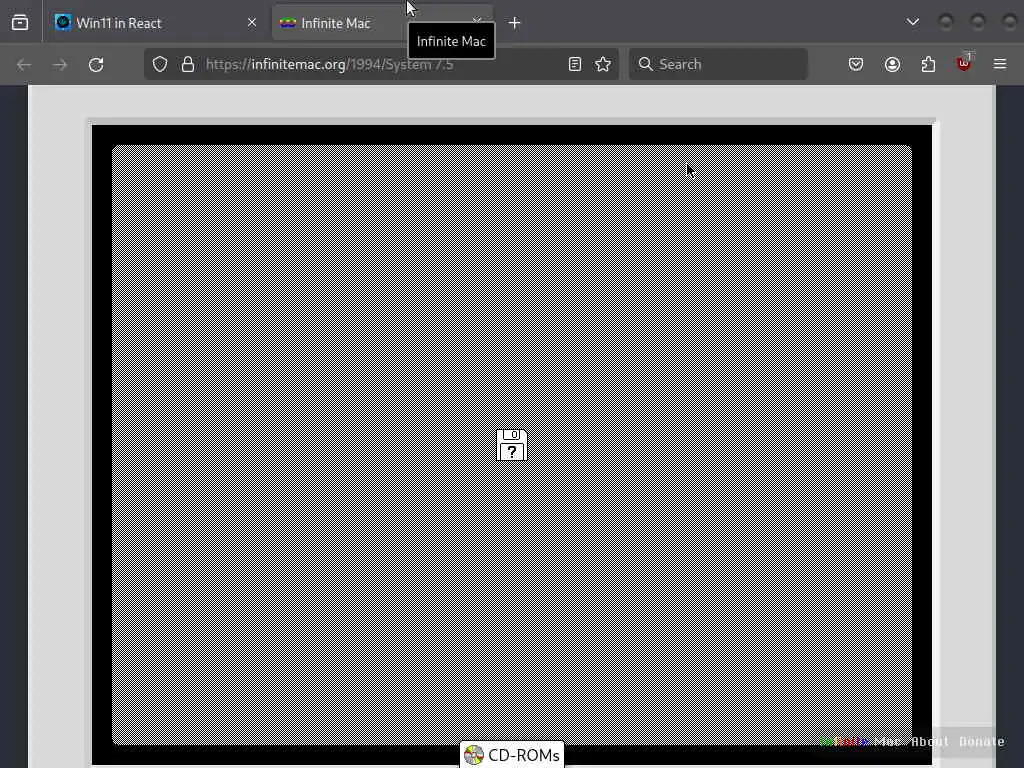Screen dimensions: 1024x768
Task: Open the Firefox hamburger application menu
Action: (1000, 64)
